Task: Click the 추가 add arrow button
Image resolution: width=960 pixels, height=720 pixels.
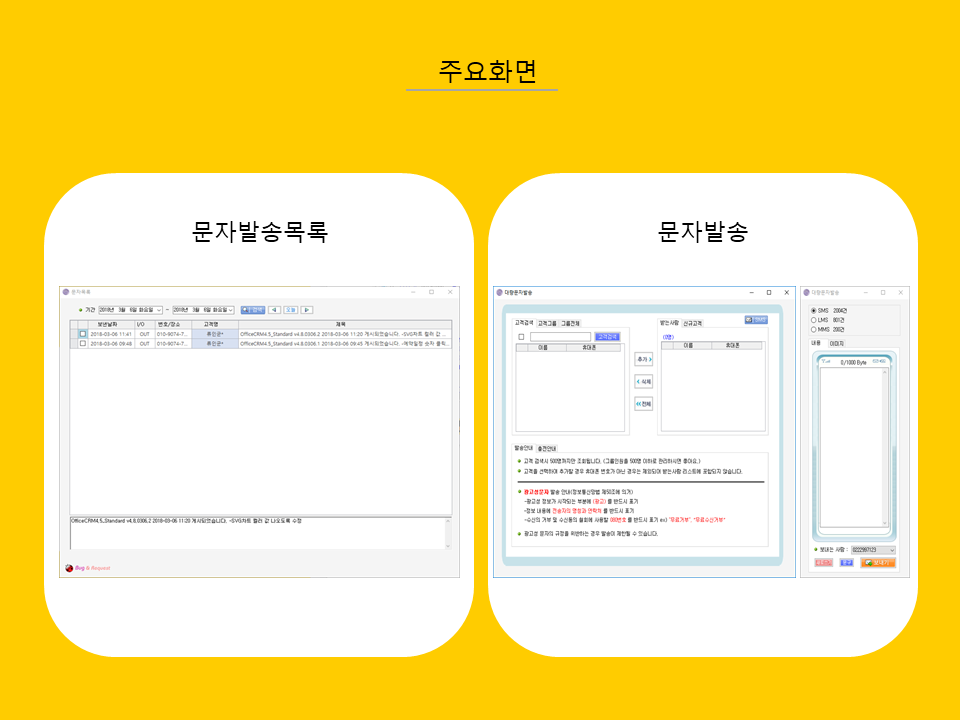Action: click(x=643, y=359)
